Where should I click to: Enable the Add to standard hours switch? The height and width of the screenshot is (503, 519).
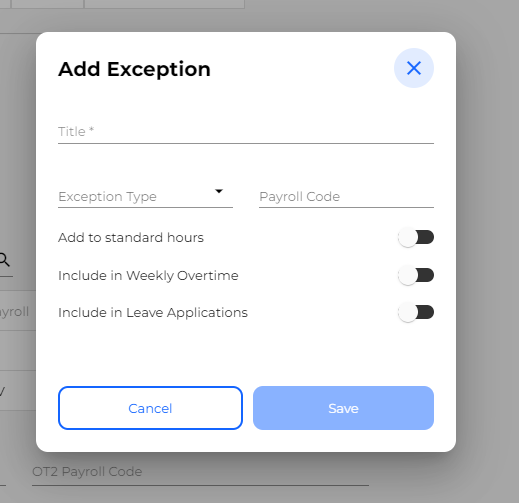pyautogui.click(x=416, y=238)
